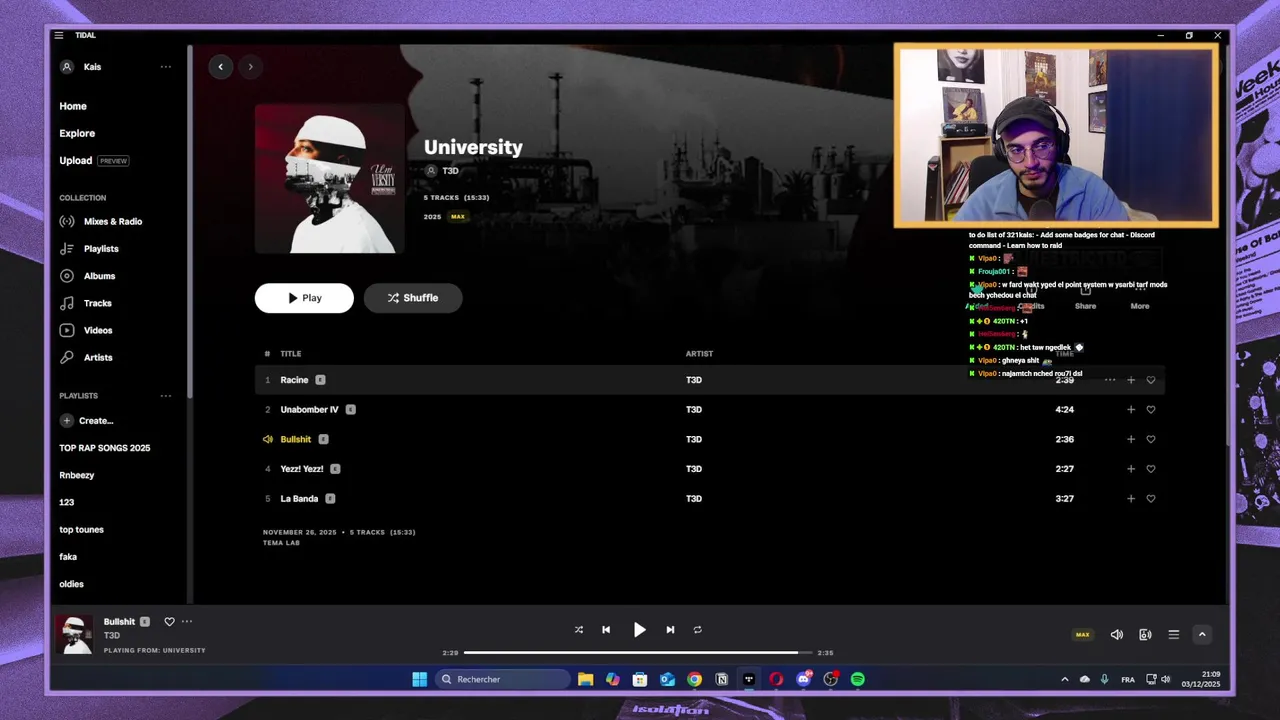Image resolution: width=1280 pixels, height=720 pixels.
Task: Open more options for Racine track
Action: [x=1110, y=380]
